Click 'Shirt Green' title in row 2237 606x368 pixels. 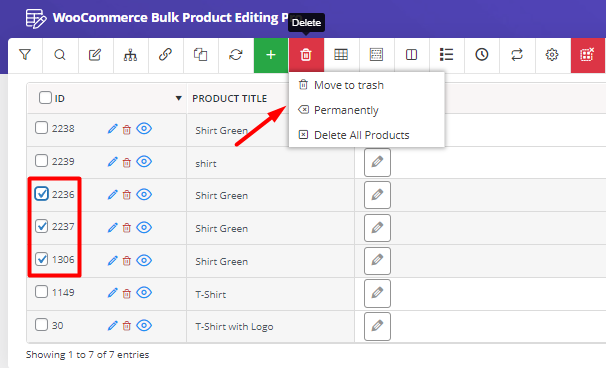(221, 228)
